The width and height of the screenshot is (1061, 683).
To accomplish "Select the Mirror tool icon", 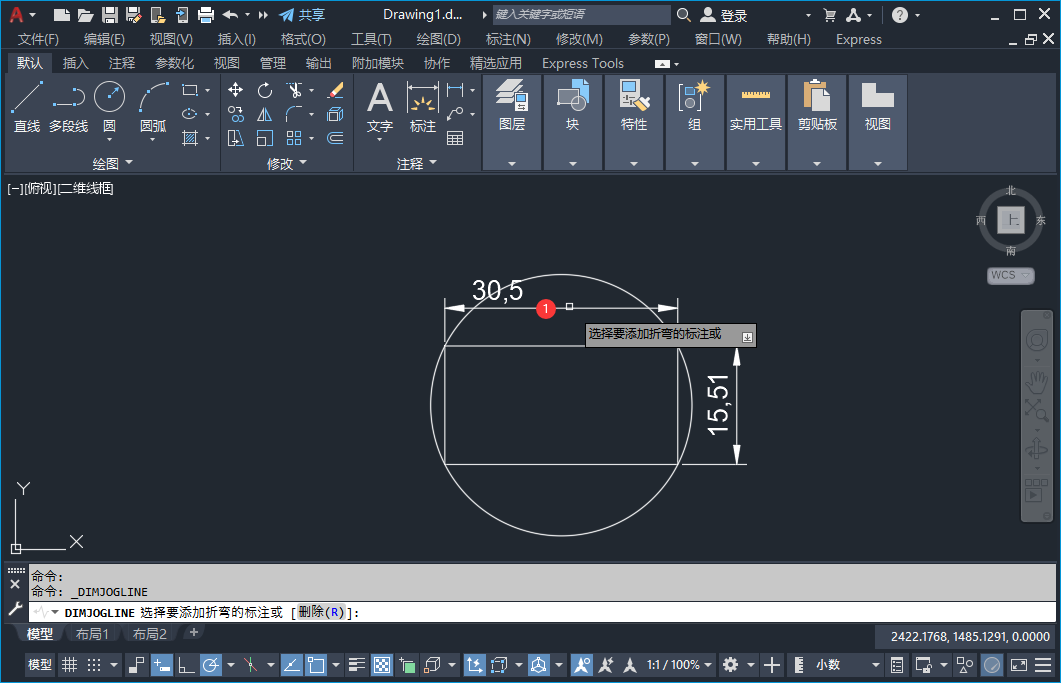I will (x=265, y=114).
